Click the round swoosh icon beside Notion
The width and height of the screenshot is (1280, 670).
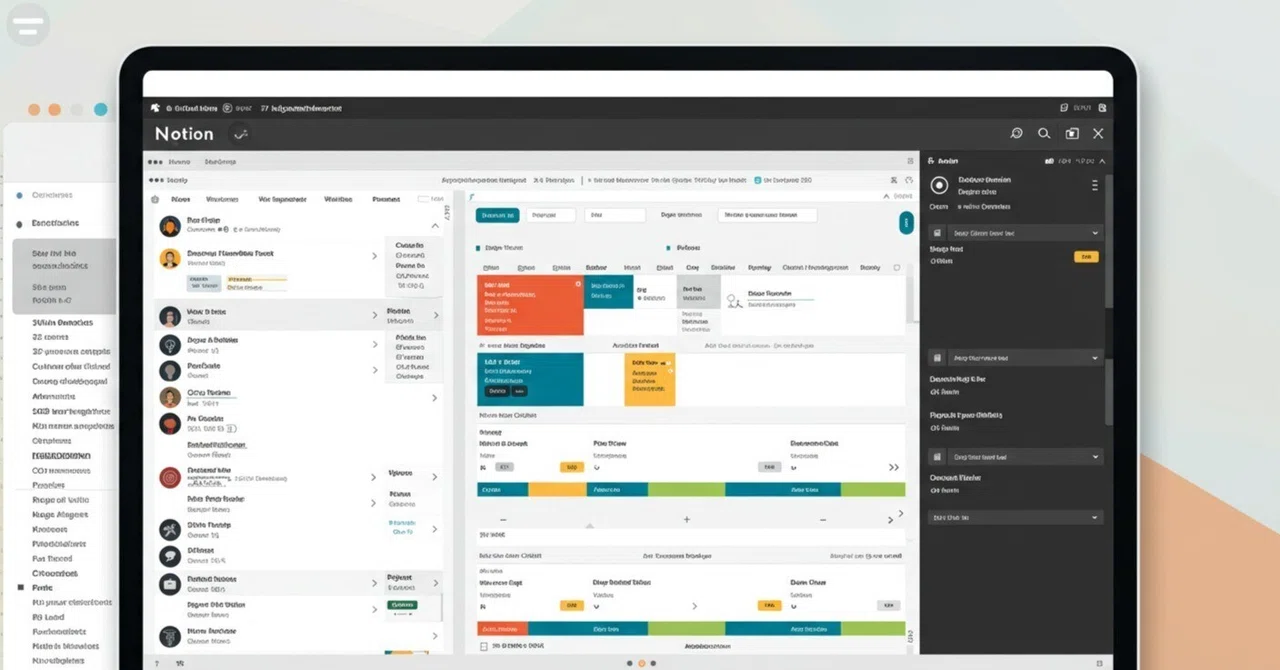[x=240, y=133]
